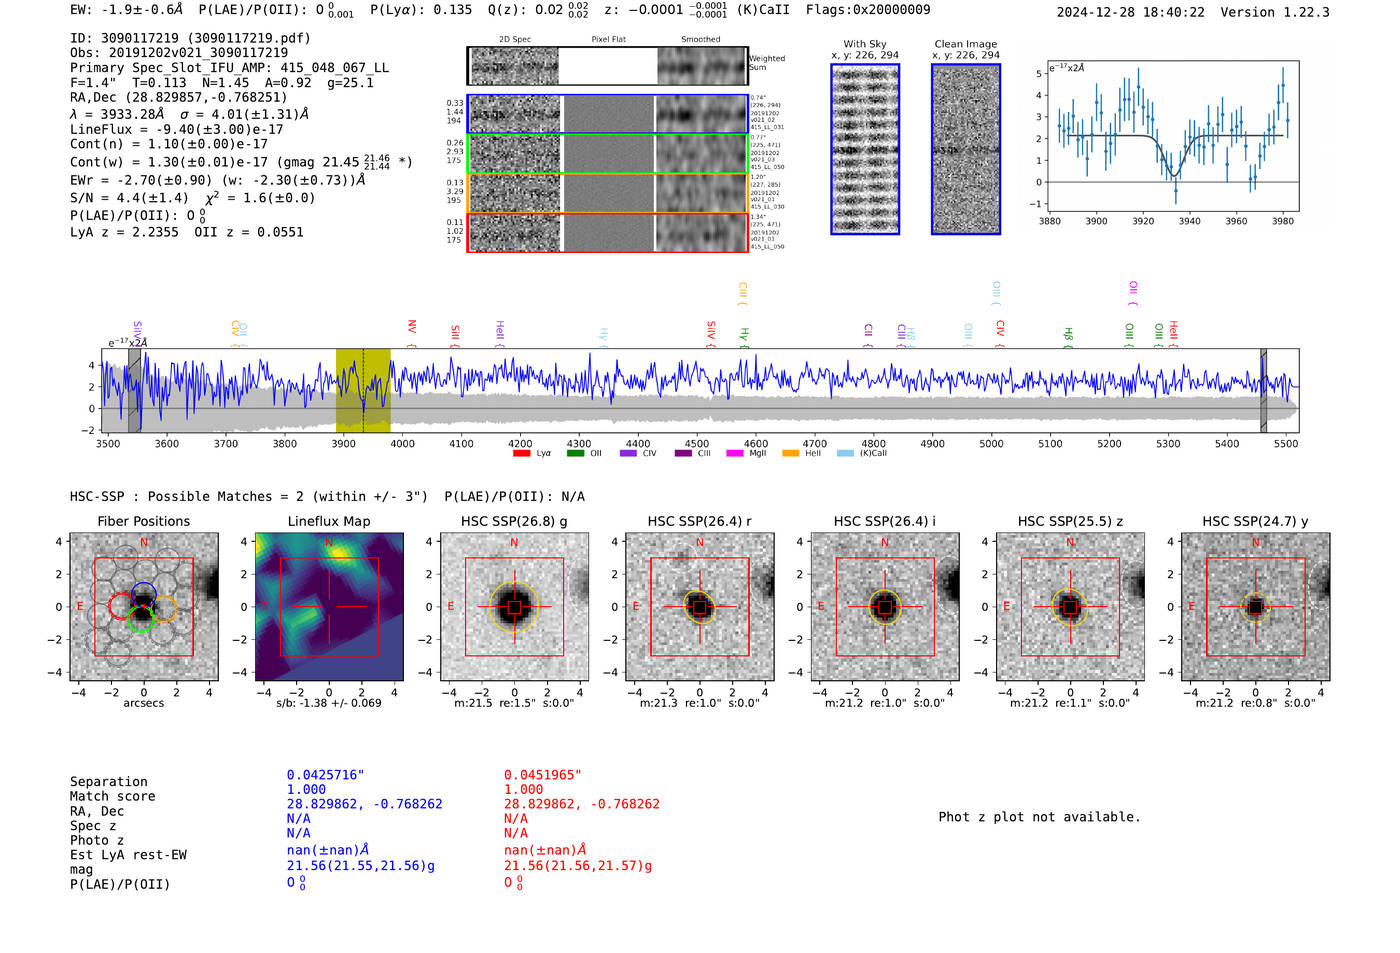Click the green OII legend swatch

coord(575,453)
